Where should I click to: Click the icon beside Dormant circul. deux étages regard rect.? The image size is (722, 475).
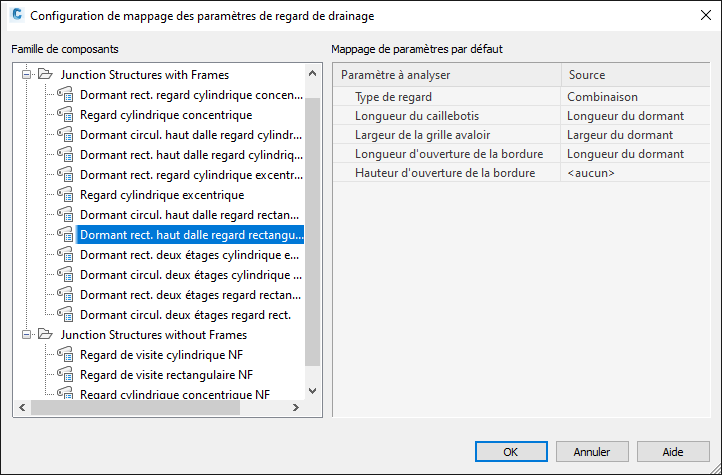coord(66,315)
